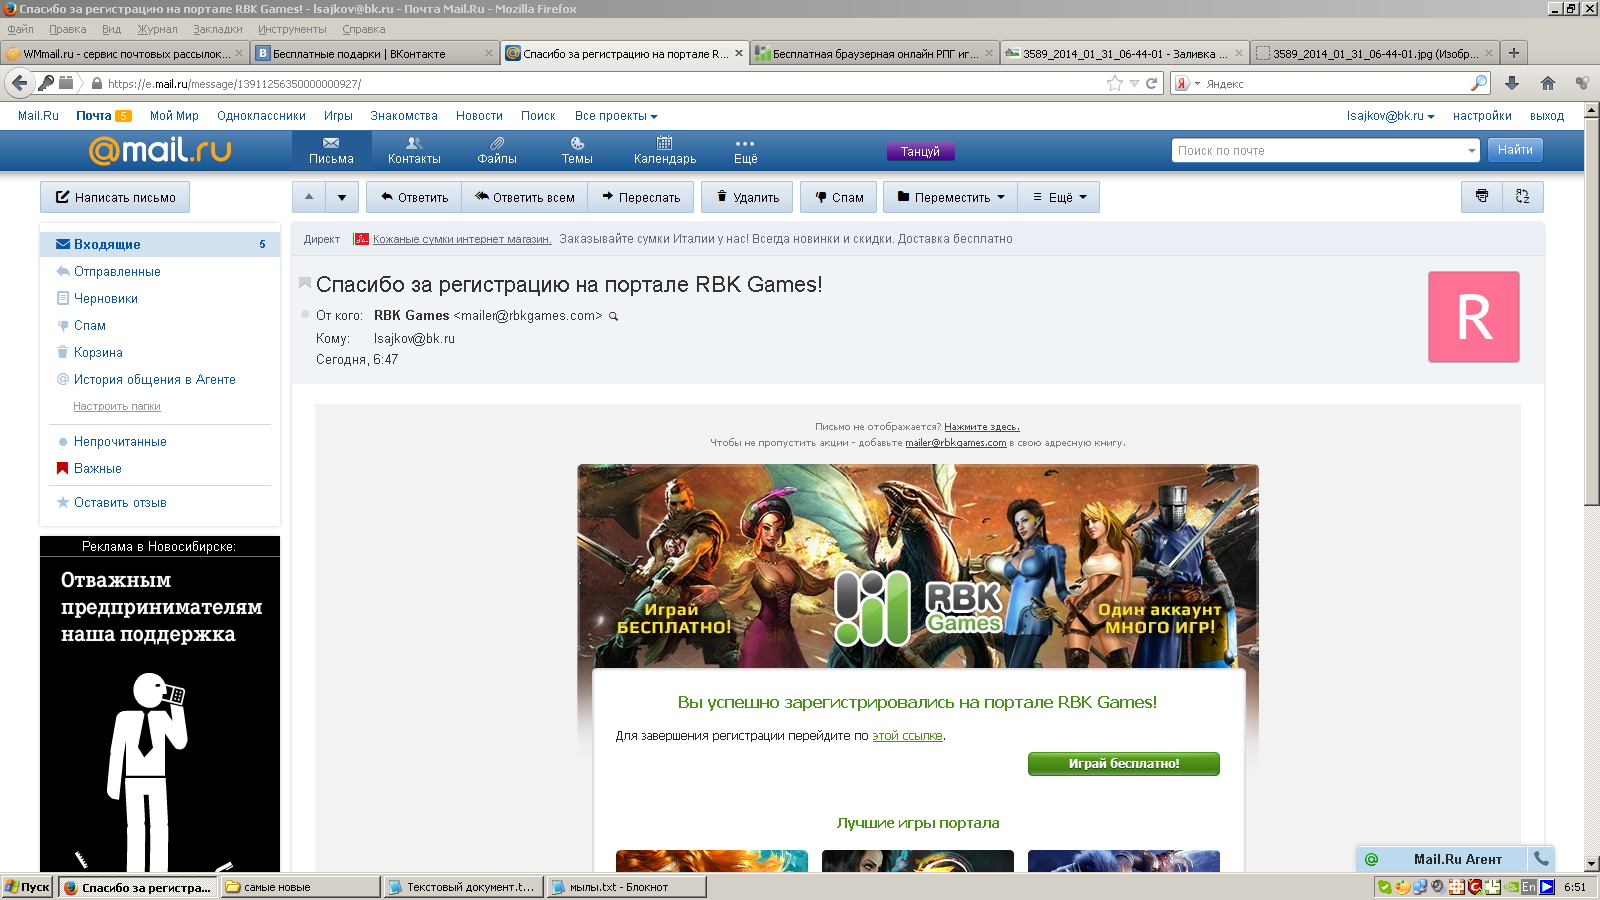Open the Пуск start button
This screenshot has height=900, width=1600.
pos(28,887)
